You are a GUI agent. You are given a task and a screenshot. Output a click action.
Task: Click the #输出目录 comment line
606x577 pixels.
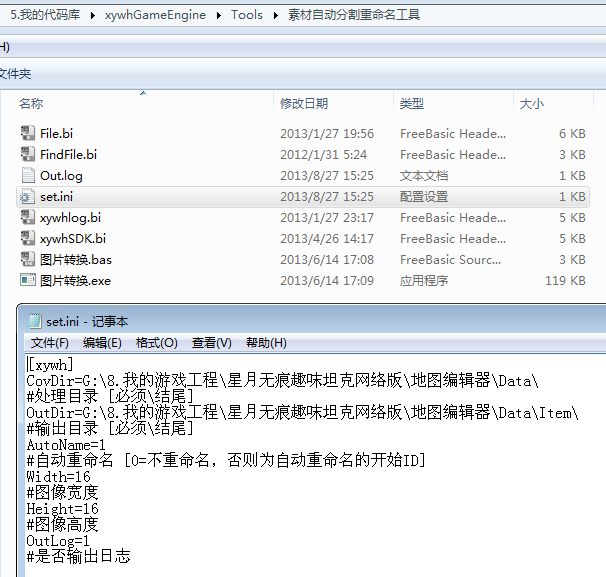(x=110, y=429)
